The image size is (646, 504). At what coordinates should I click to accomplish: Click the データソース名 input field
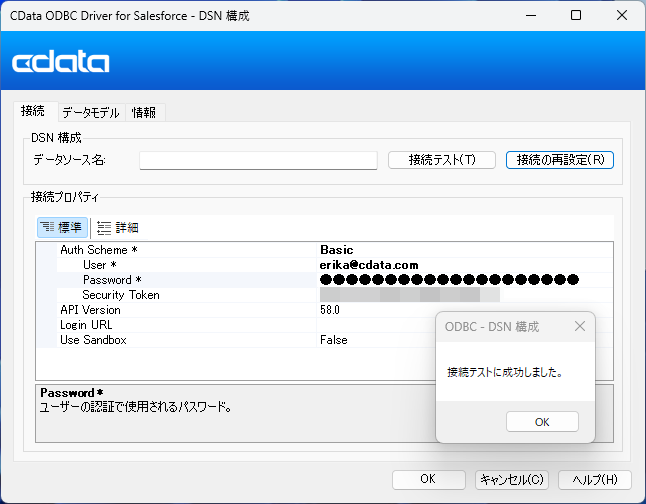click(258, 160)
